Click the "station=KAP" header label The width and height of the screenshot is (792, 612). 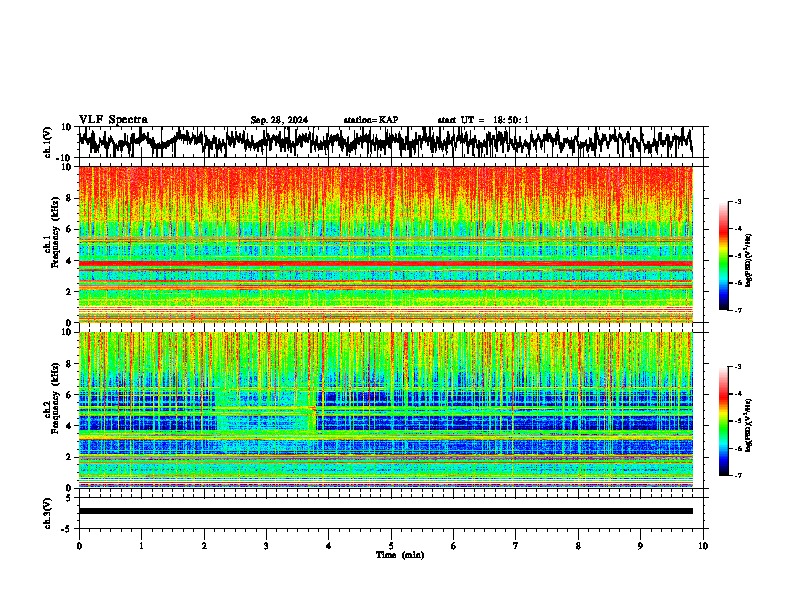371,120
